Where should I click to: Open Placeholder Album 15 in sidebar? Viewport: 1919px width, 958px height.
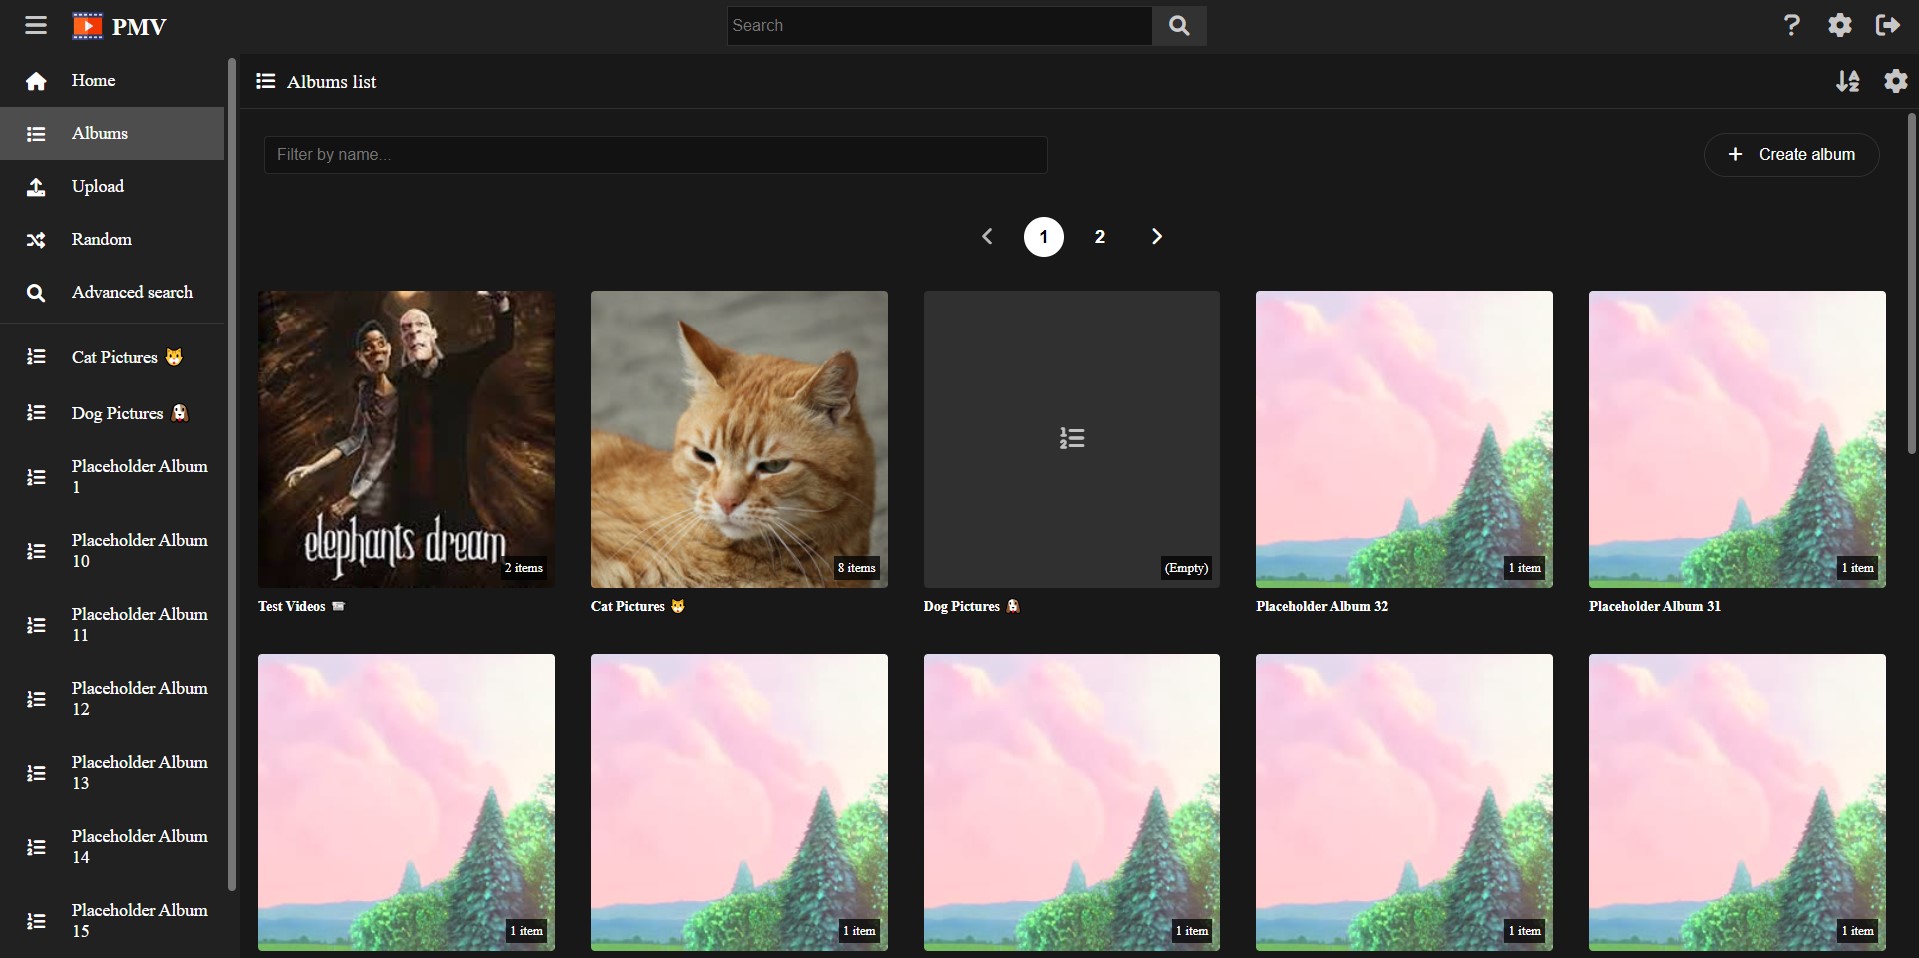tap(112, 921)
